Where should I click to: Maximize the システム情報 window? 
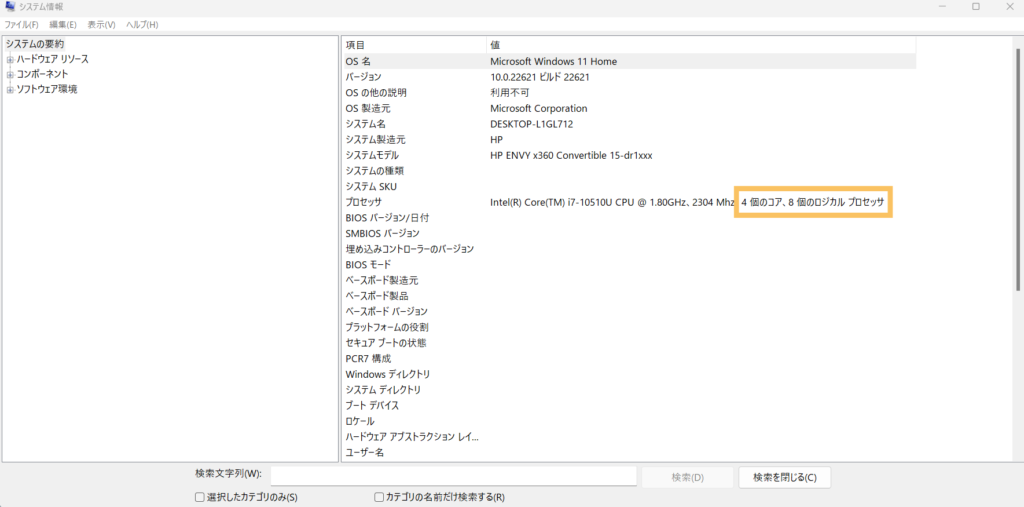click(x=976, y=7)
